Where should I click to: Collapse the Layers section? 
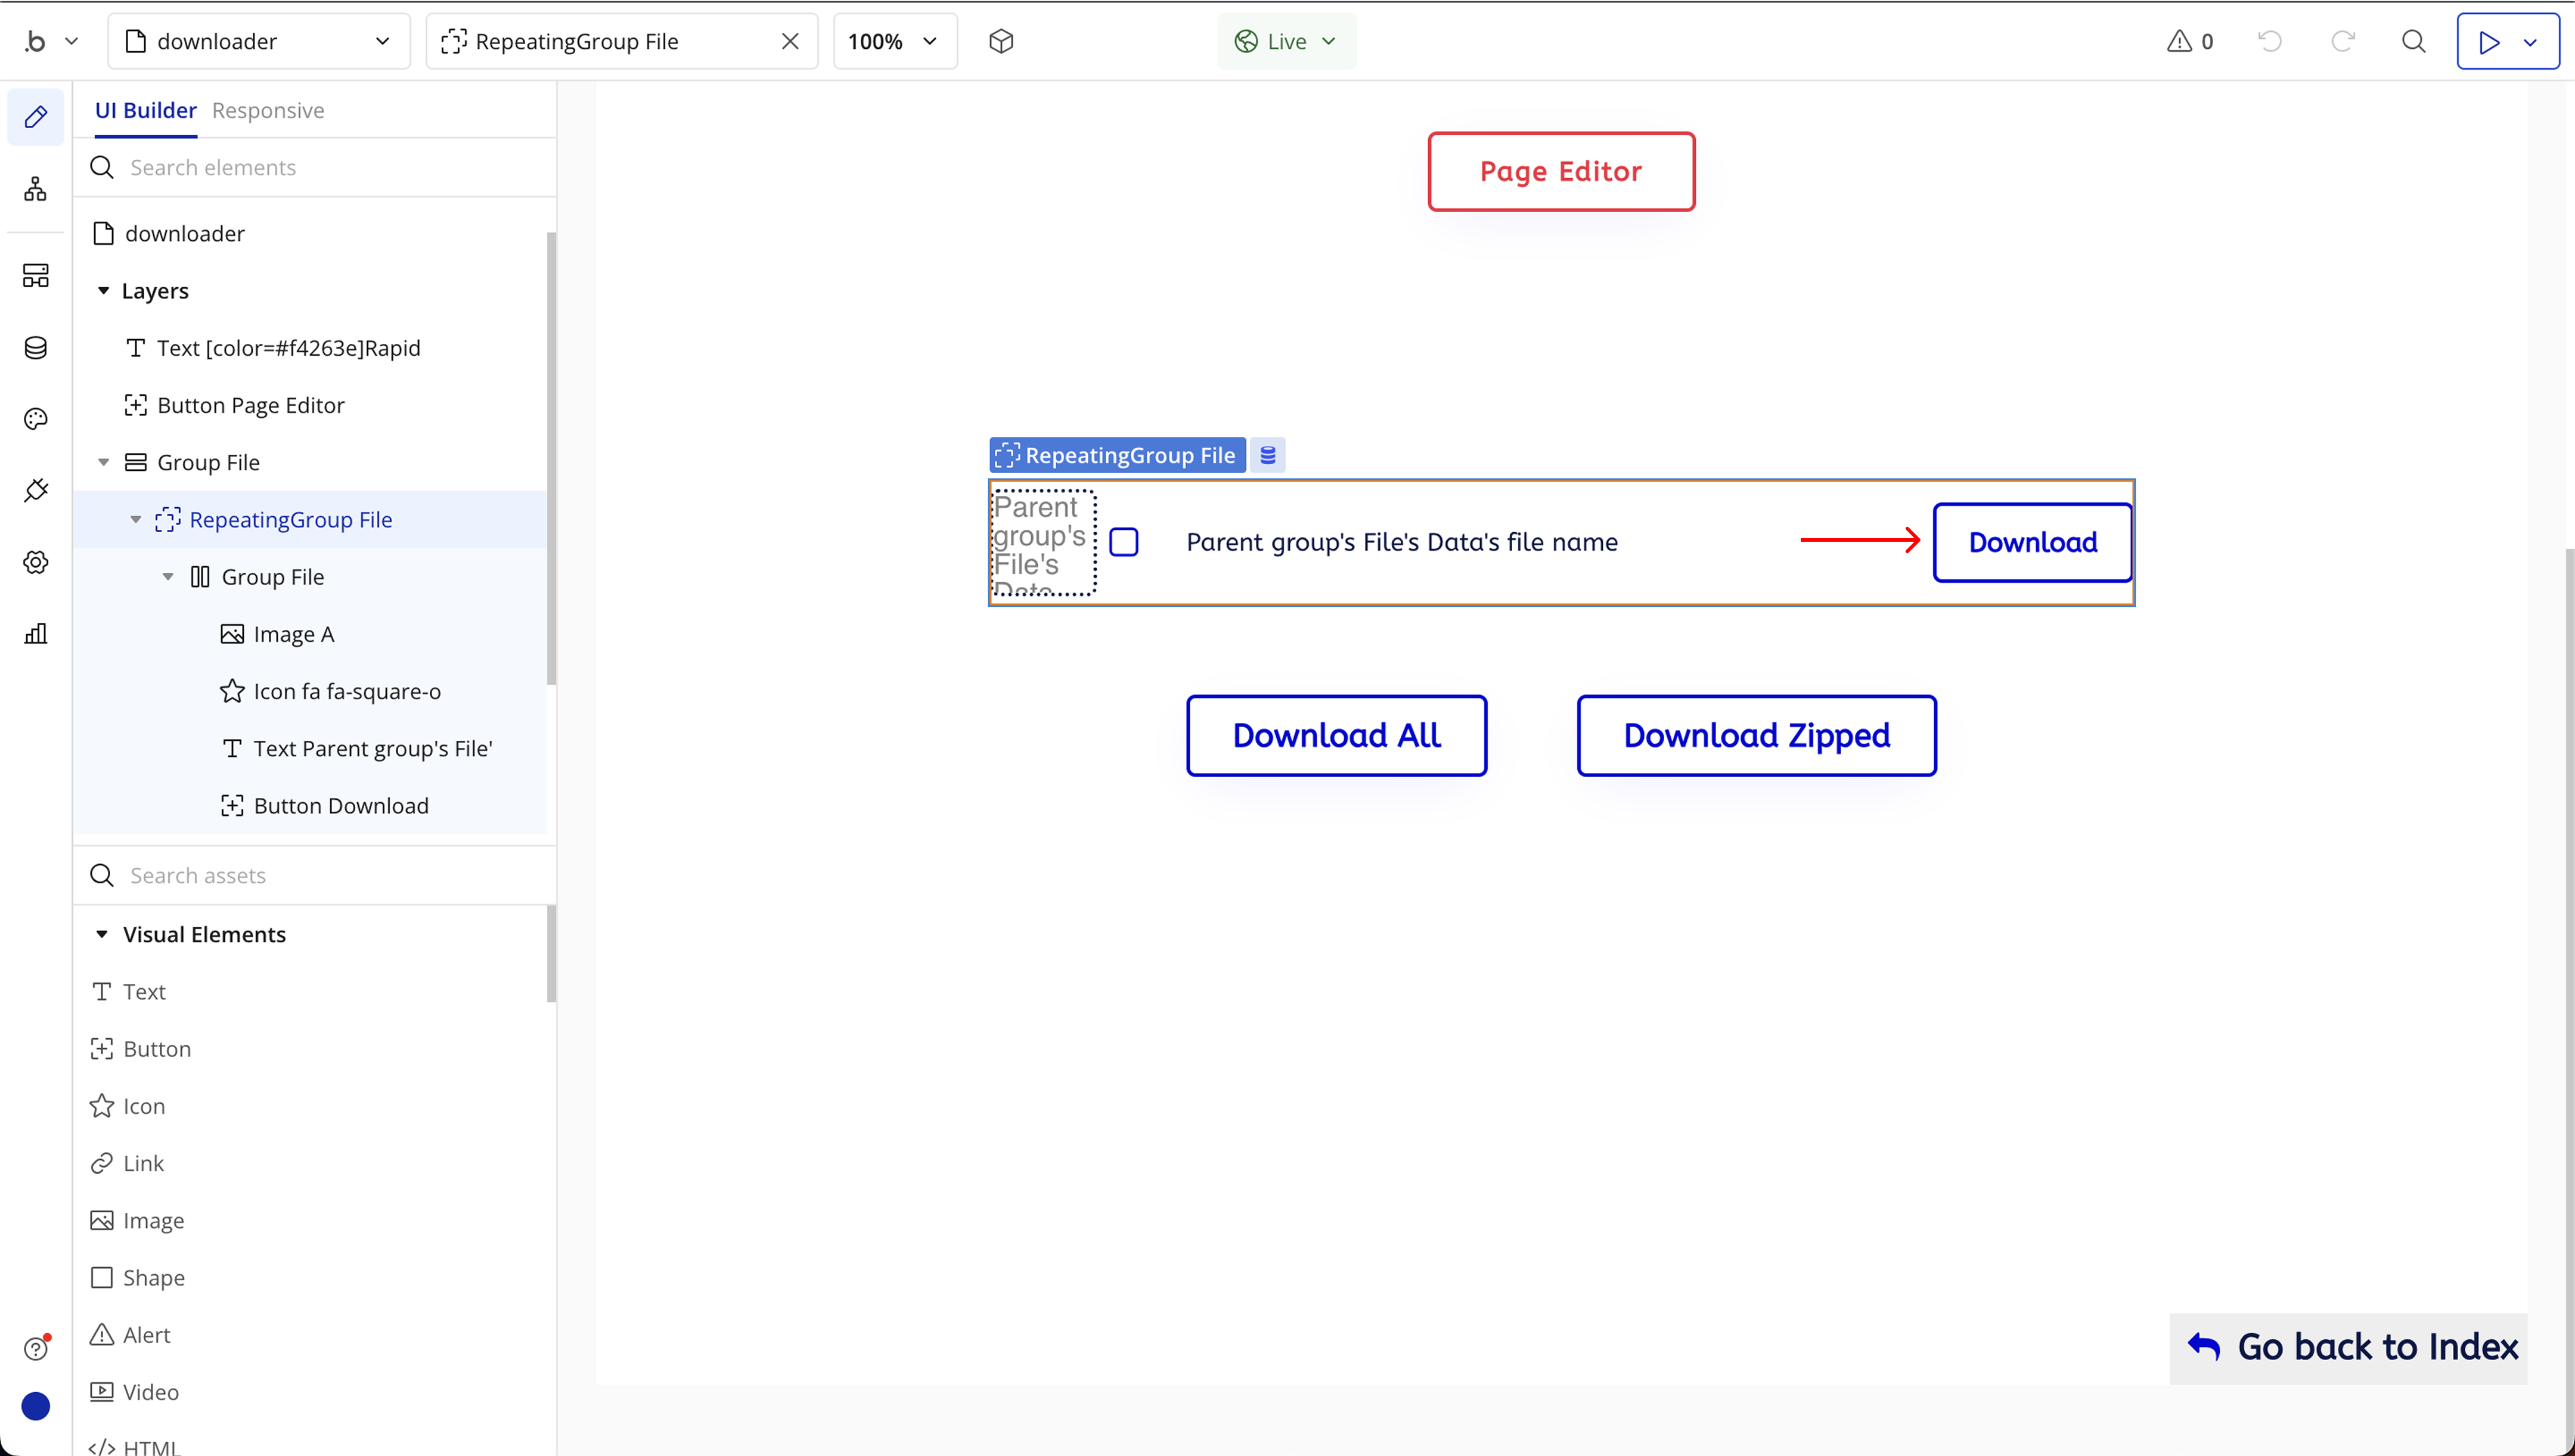[x=103, y=291]
